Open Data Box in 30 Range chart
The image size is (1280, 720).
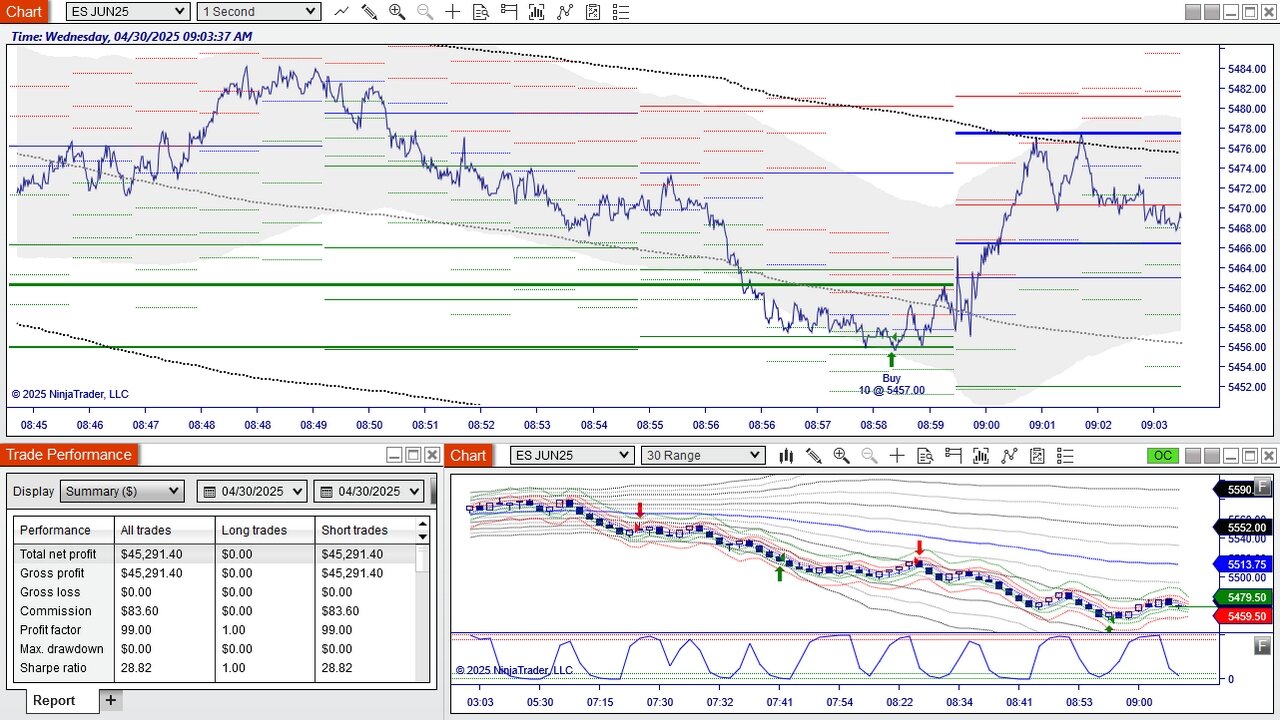click(925, 456)
